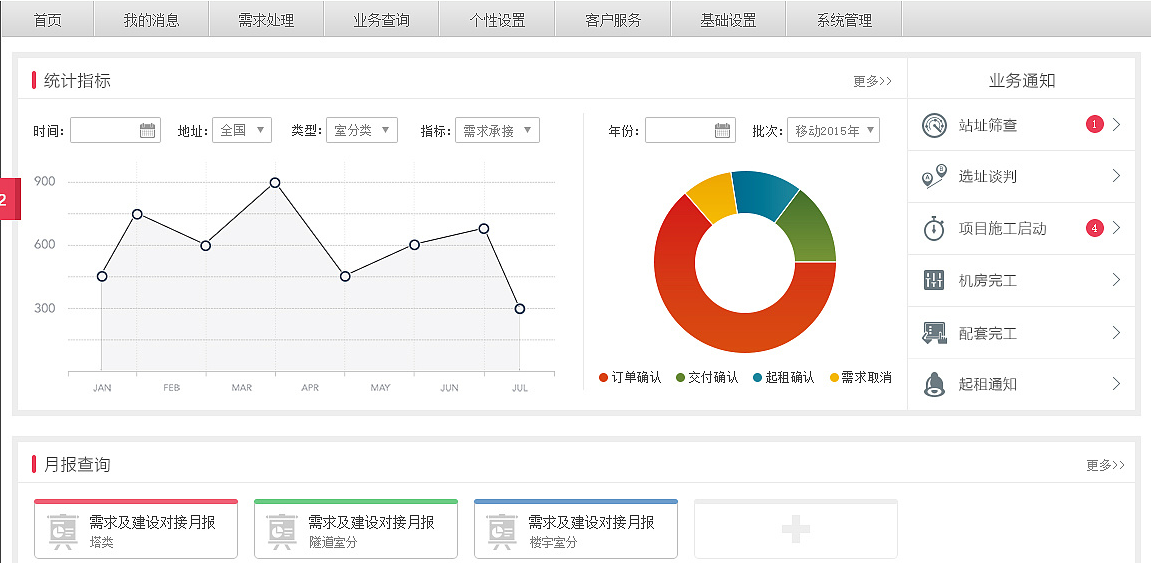Screen dimensions: 1151x563
Task: Toggle 订单确认 legend item in donut chart
Action: tap(630, 377)
